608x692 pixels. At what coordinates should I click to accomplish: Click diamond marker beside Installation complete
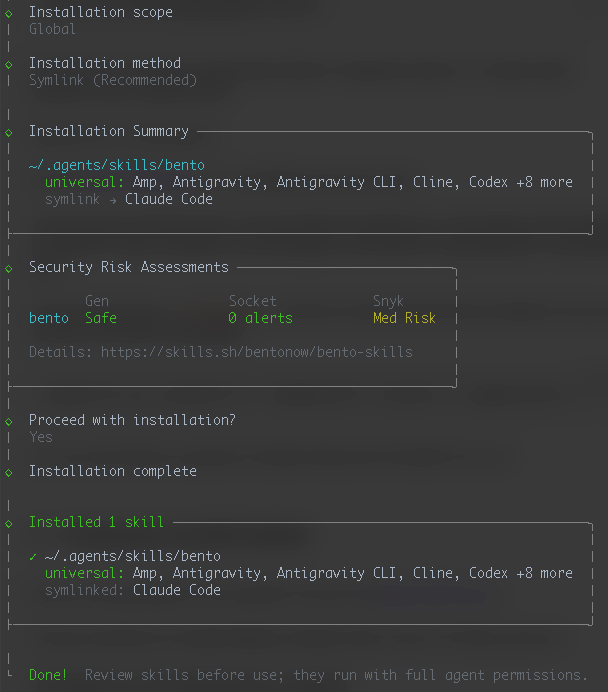9,473
